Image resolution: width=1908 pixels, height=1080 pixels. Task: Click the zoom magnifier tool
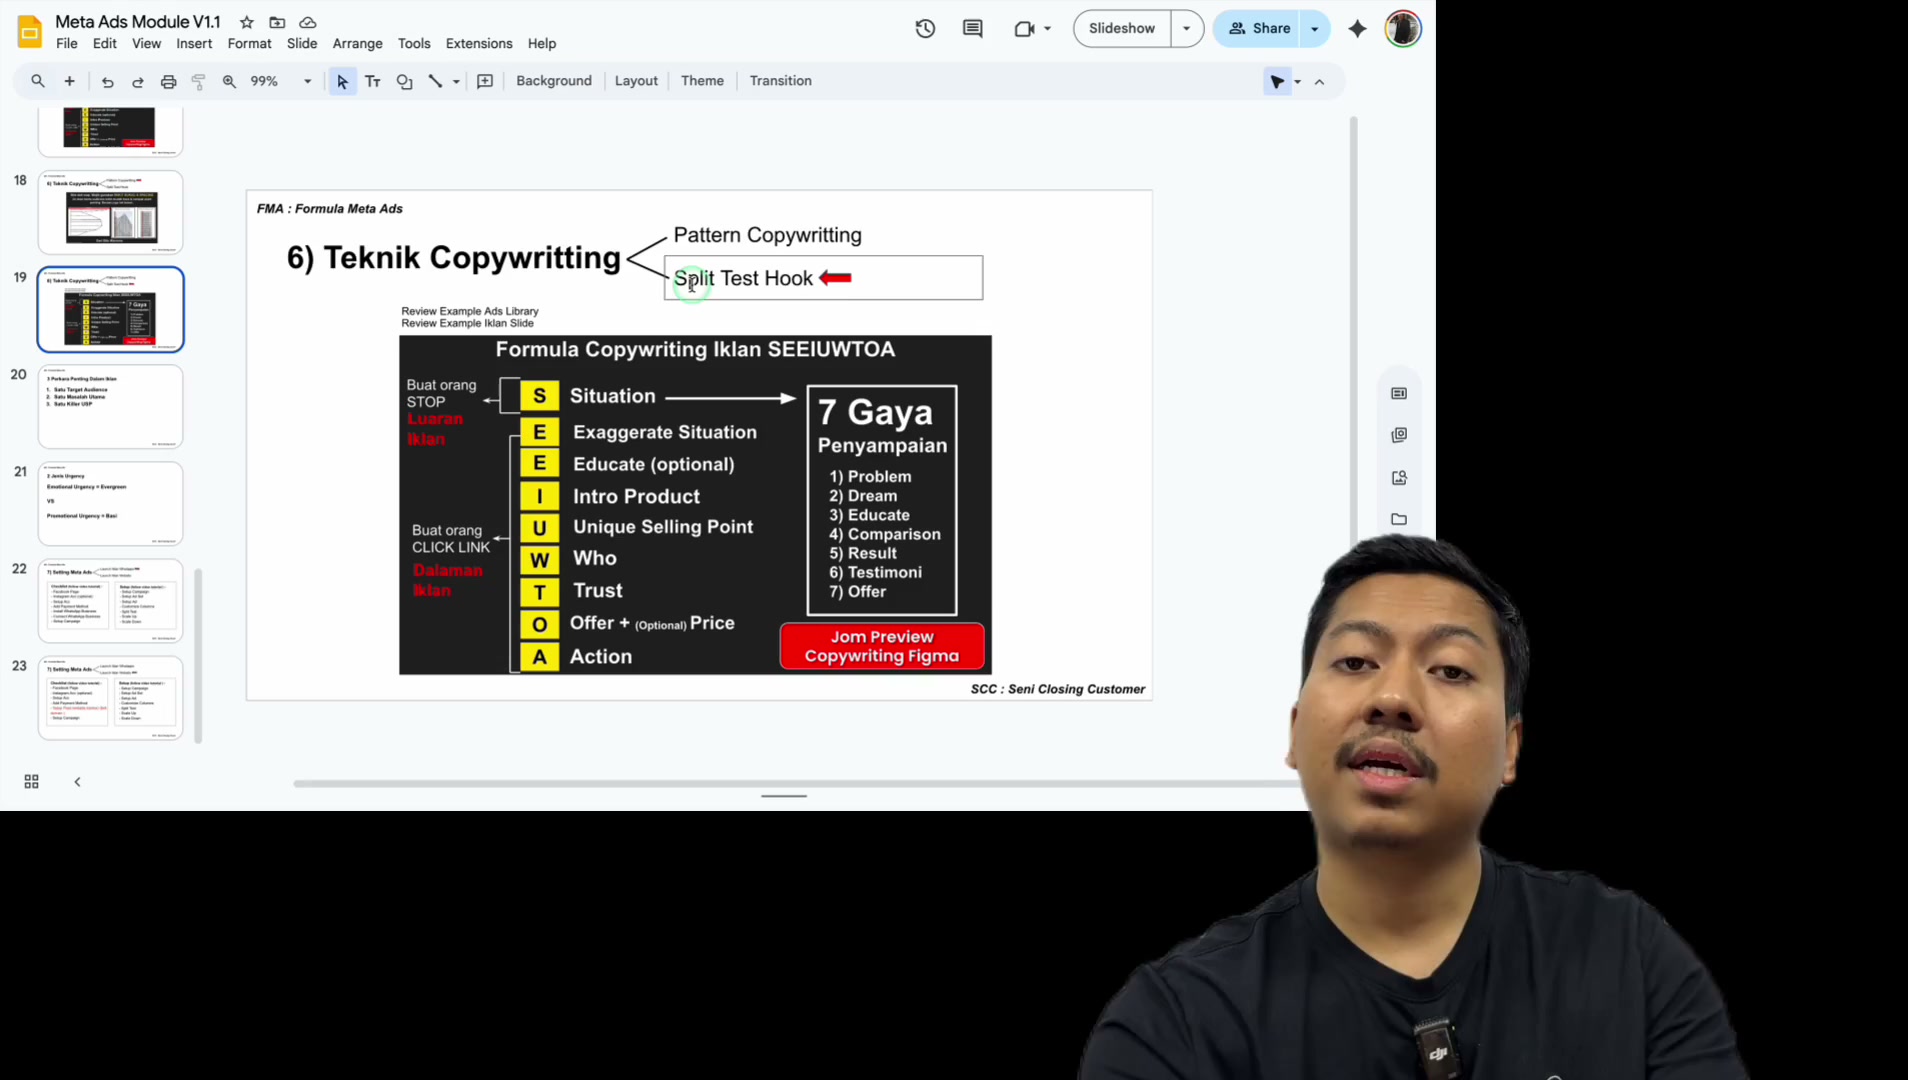tap(229, 81)
